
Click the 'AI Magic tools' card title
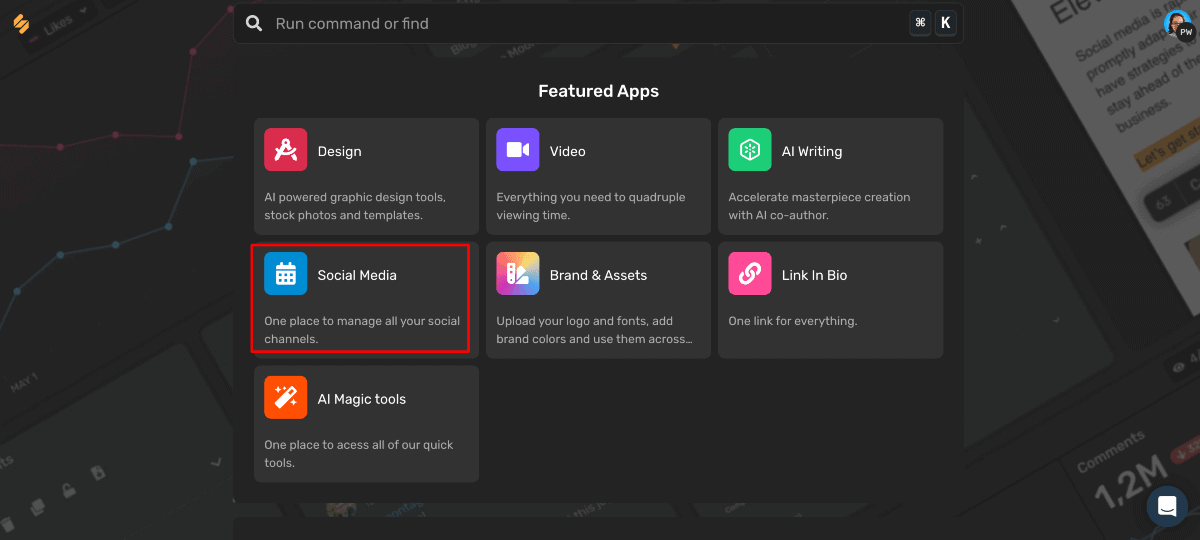click(361, 400)
